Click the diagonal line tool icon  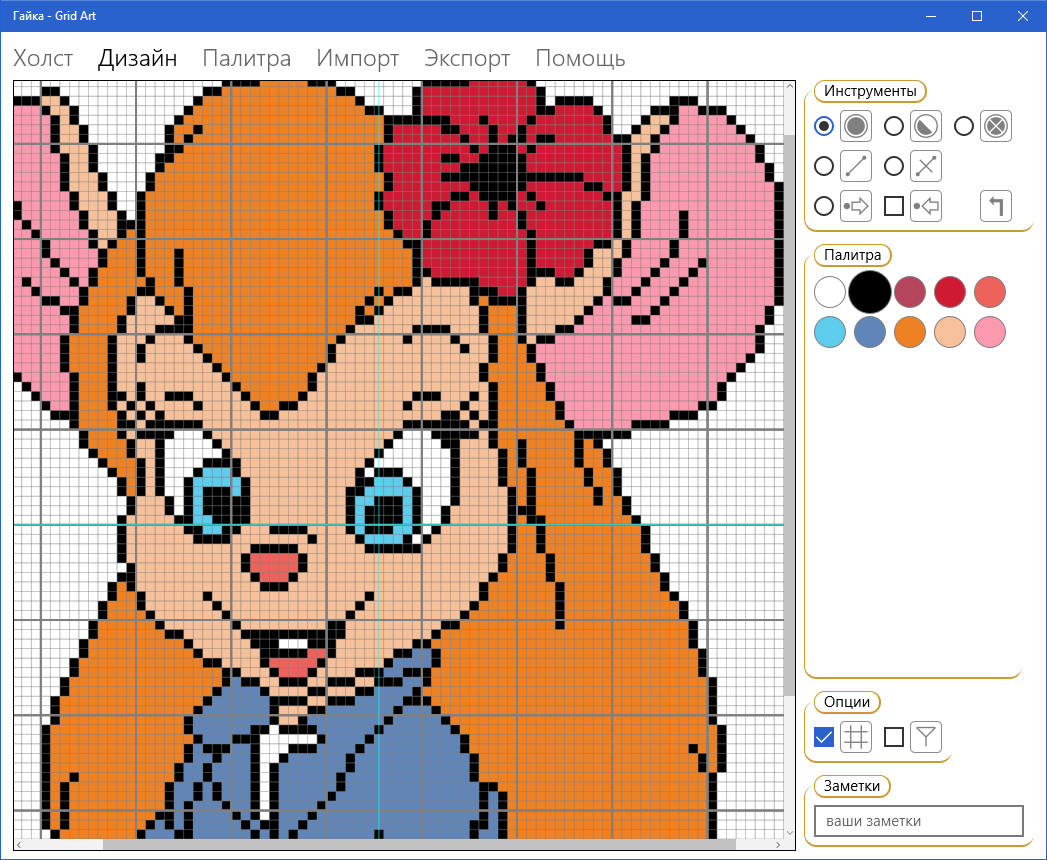click(856, 166)
